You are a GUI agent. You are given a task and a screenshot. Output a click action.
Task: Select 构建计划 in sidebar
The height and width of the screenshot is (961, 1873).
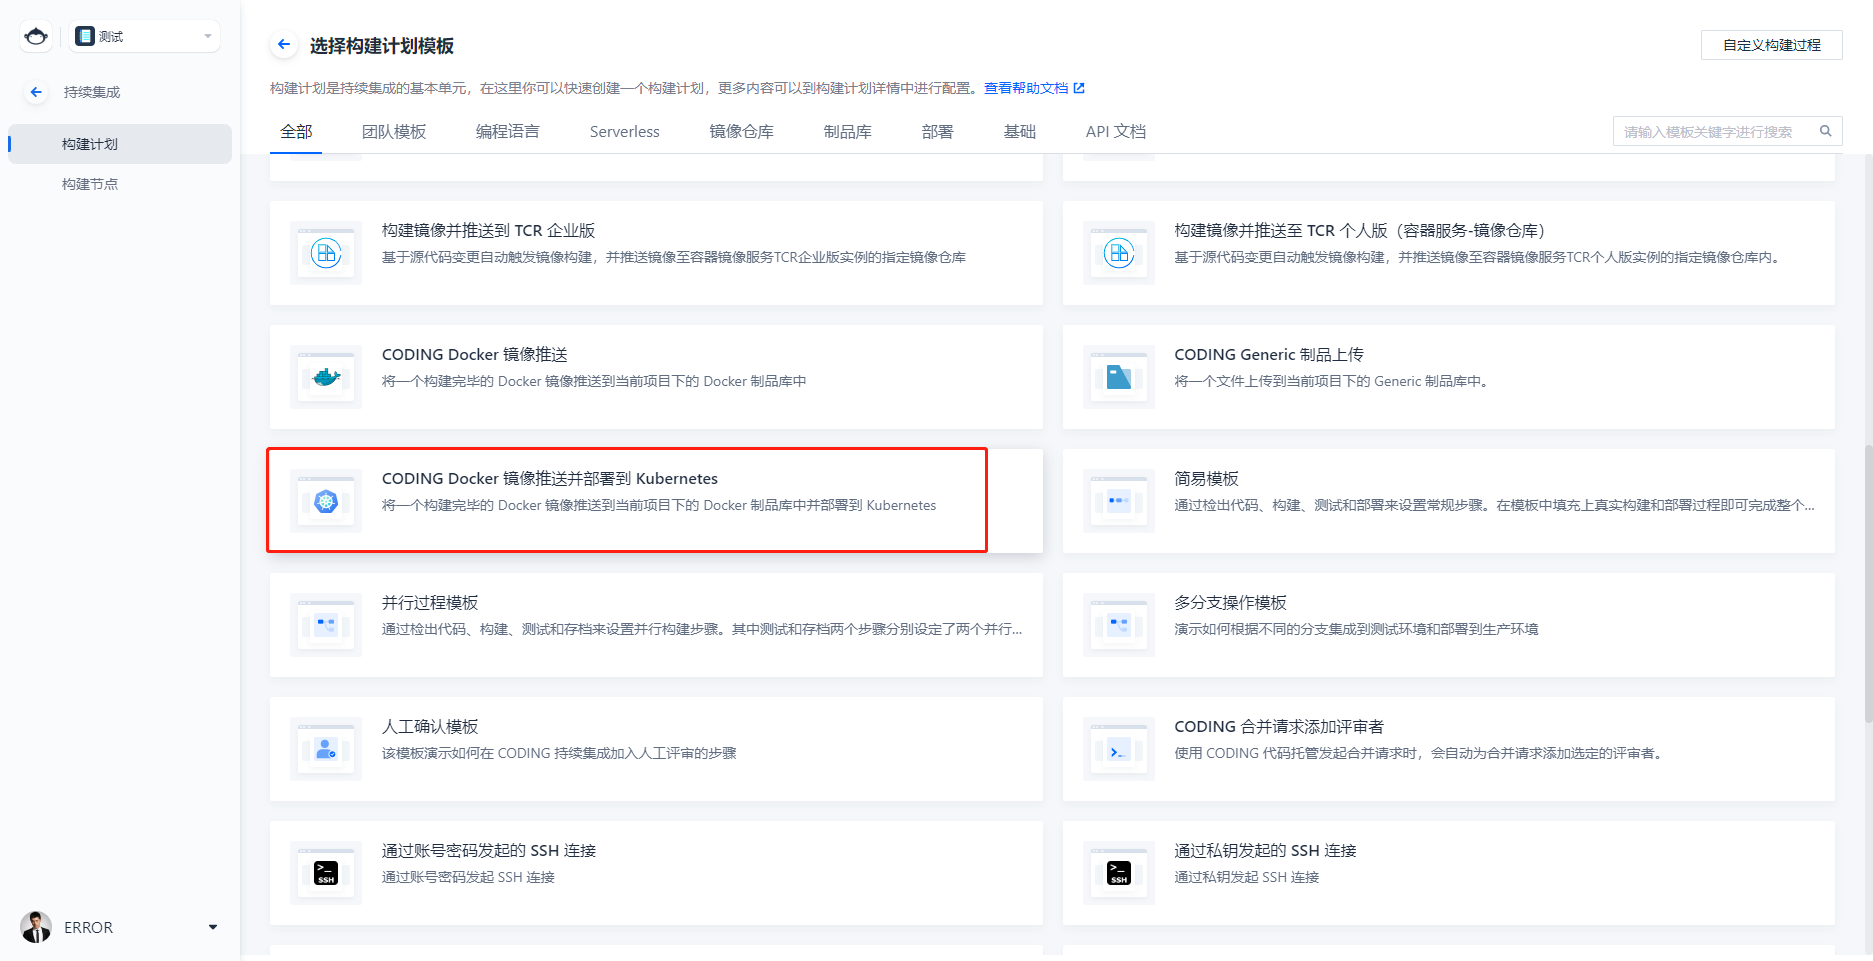(120, 144)
